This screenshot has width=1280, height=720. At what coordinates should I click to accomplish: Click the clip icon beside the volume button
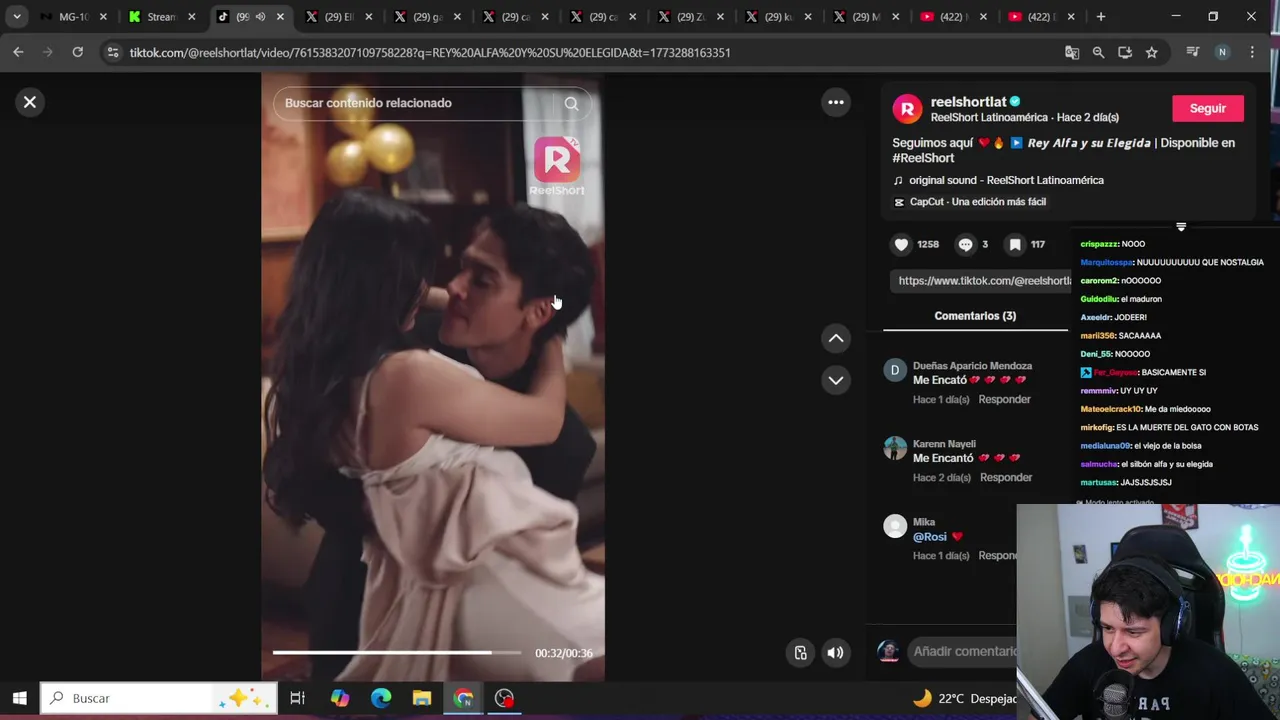tap(800, 653)
